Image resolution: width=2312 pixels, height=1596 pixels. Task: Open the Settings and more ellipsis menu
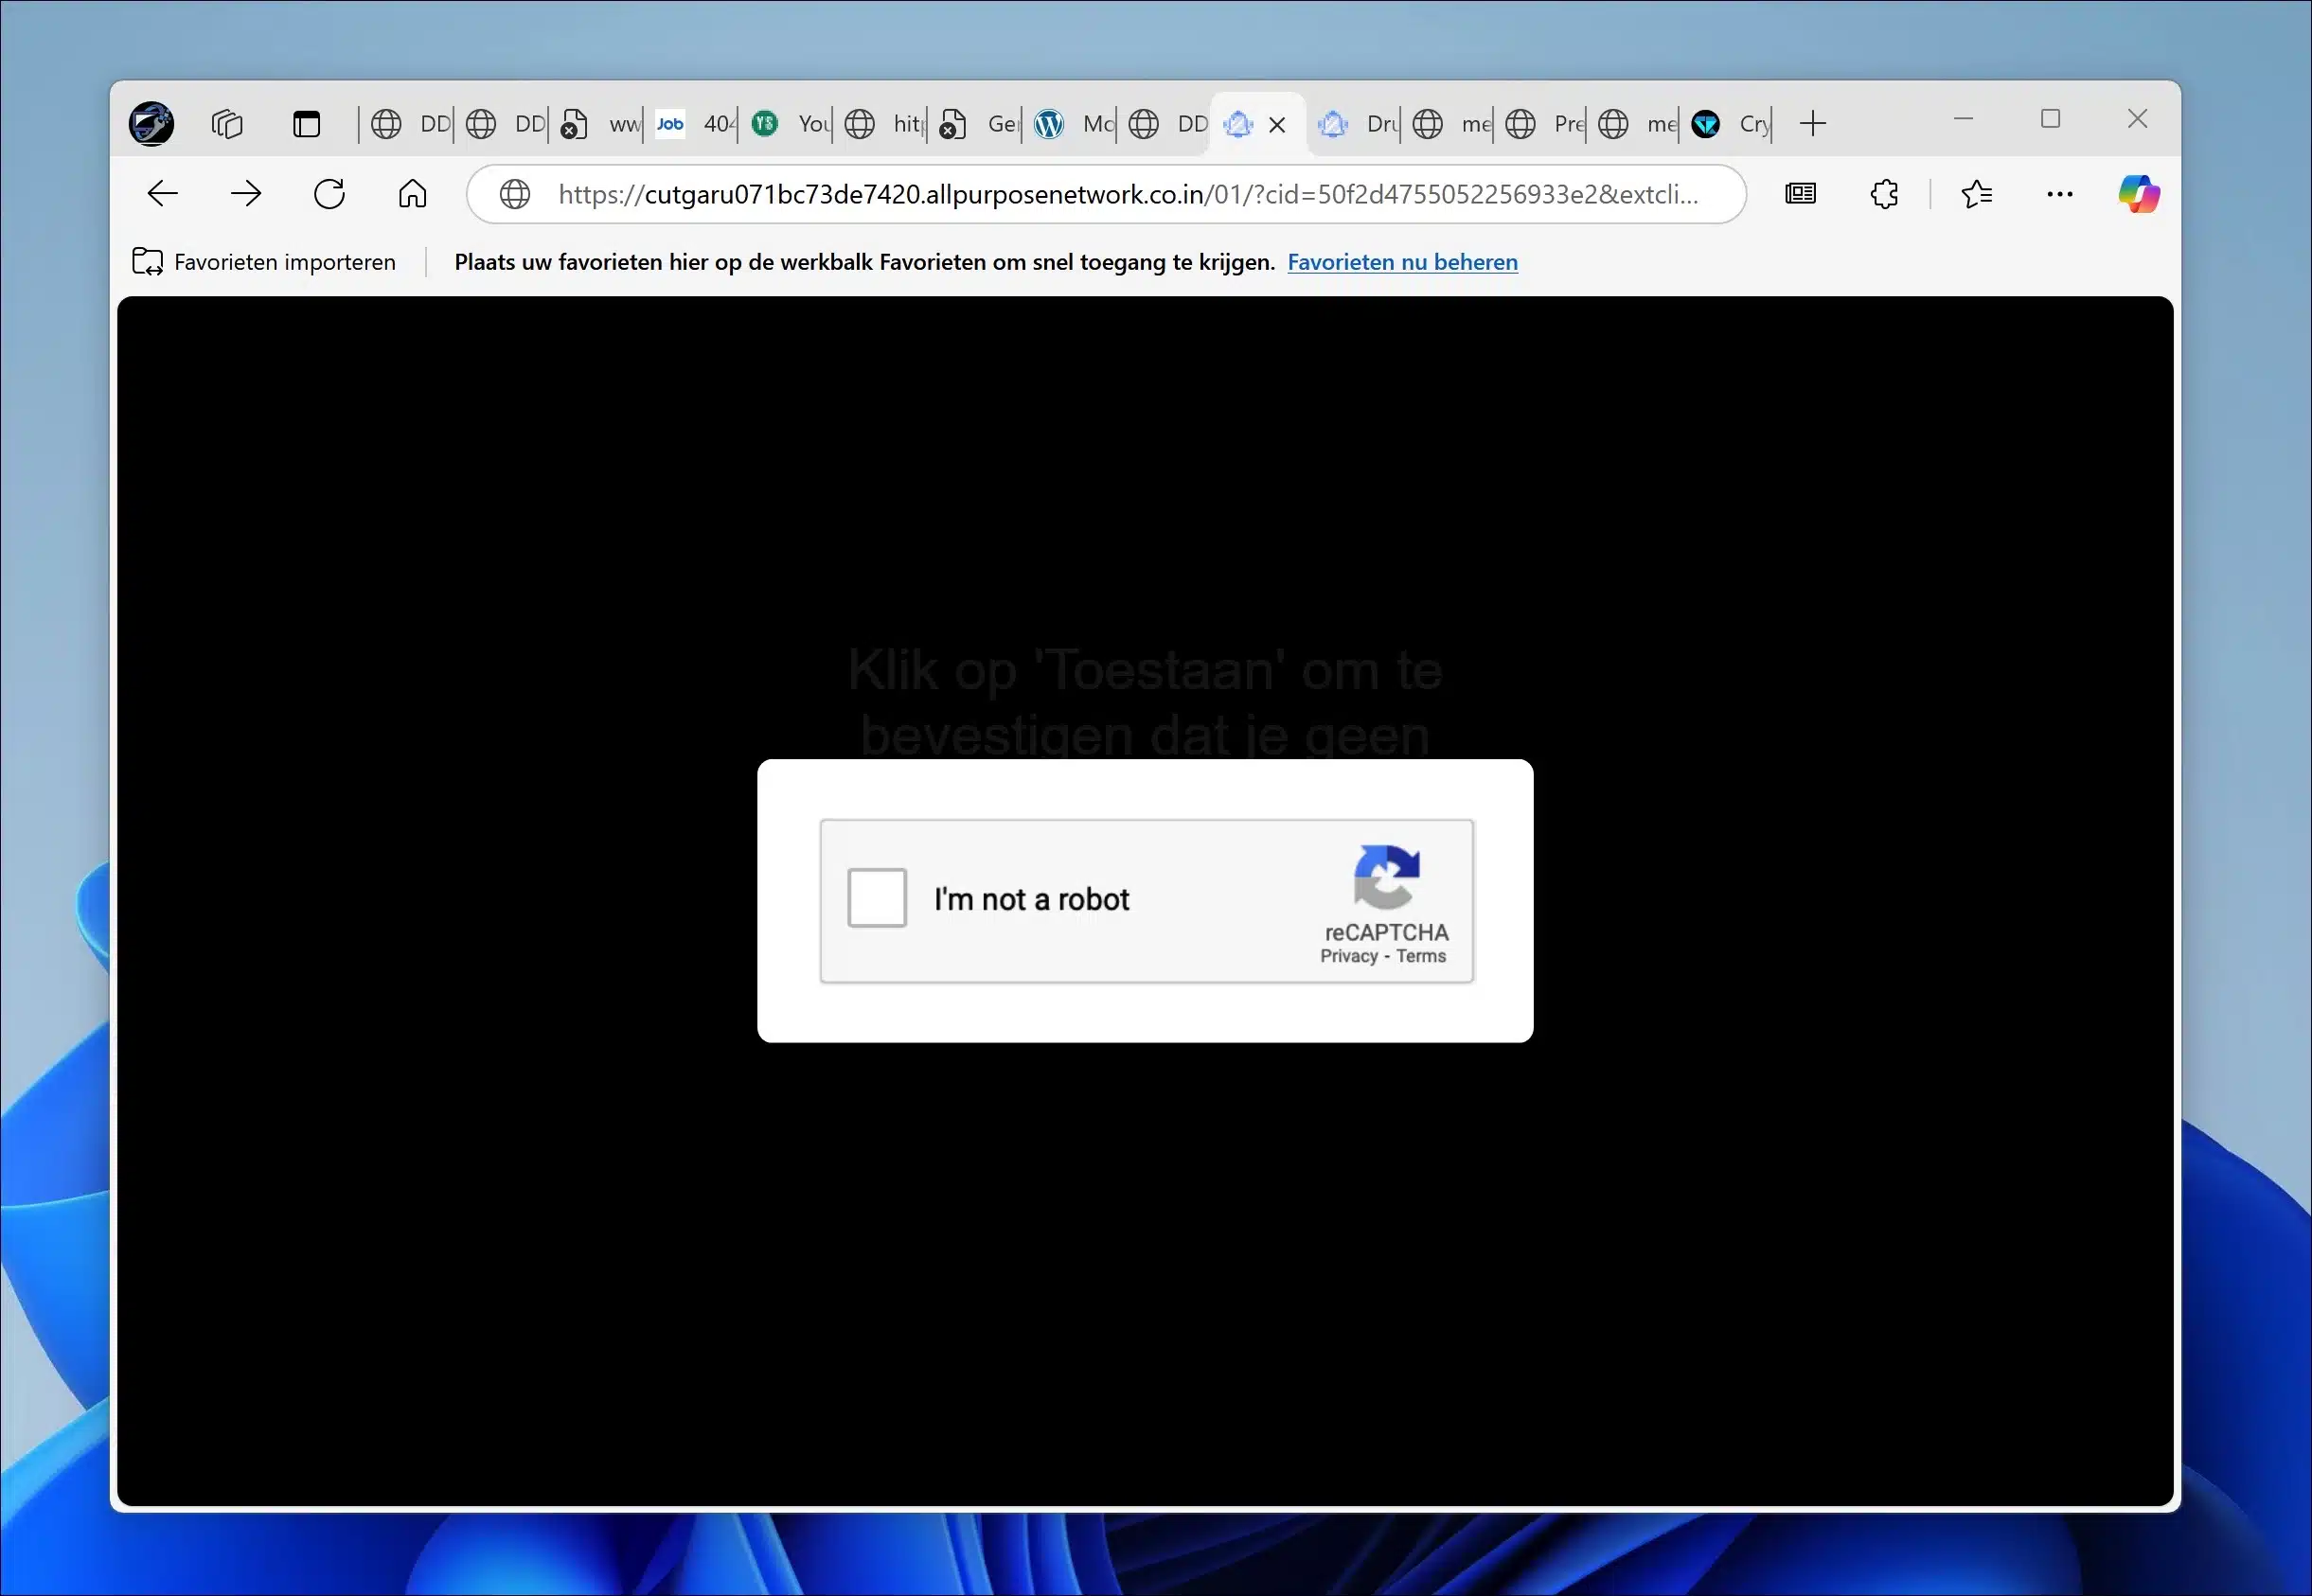tap(2059, 194)
